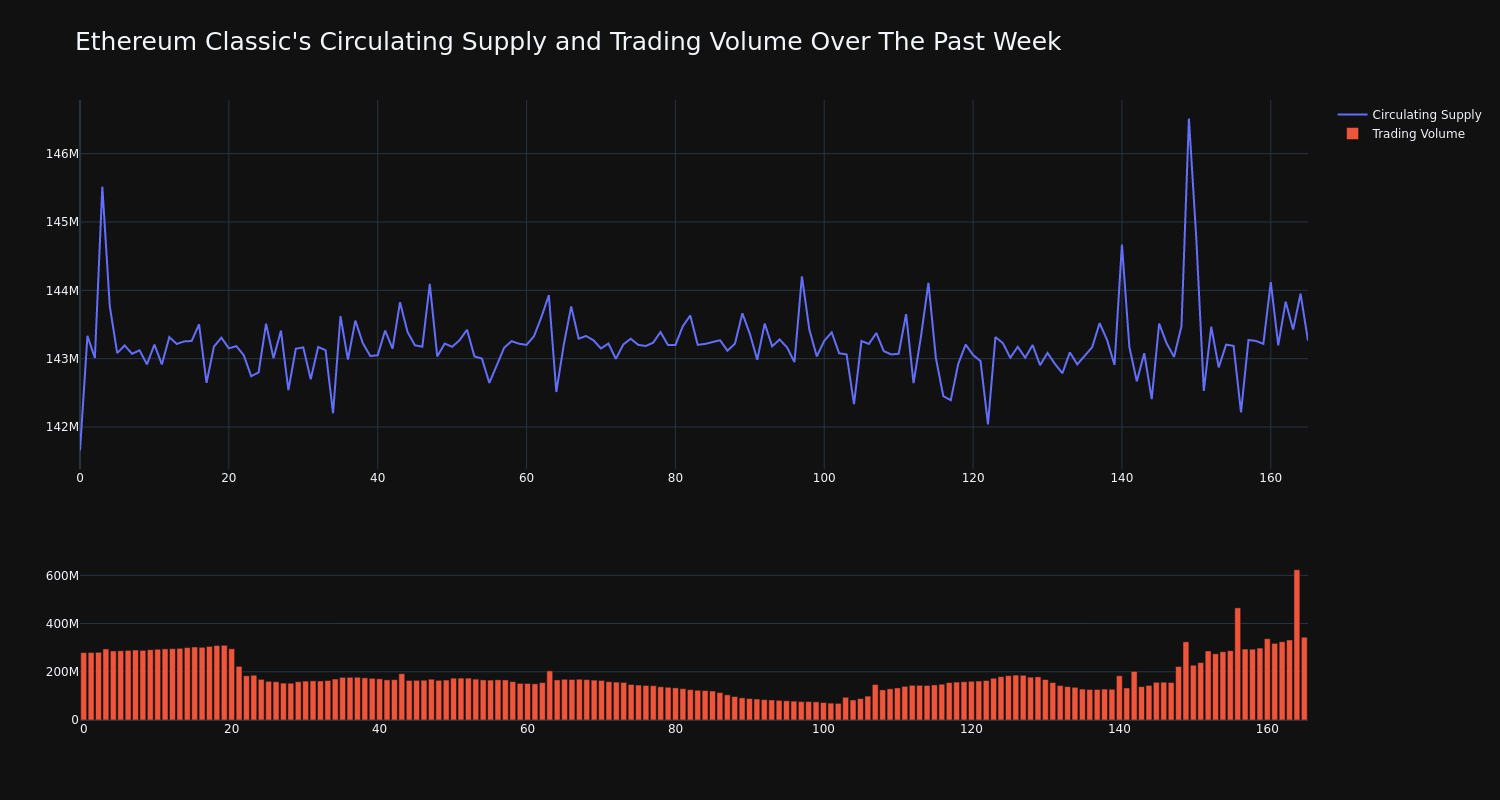
Task: Click the 146M y-axis label
Action: [62, 154]
